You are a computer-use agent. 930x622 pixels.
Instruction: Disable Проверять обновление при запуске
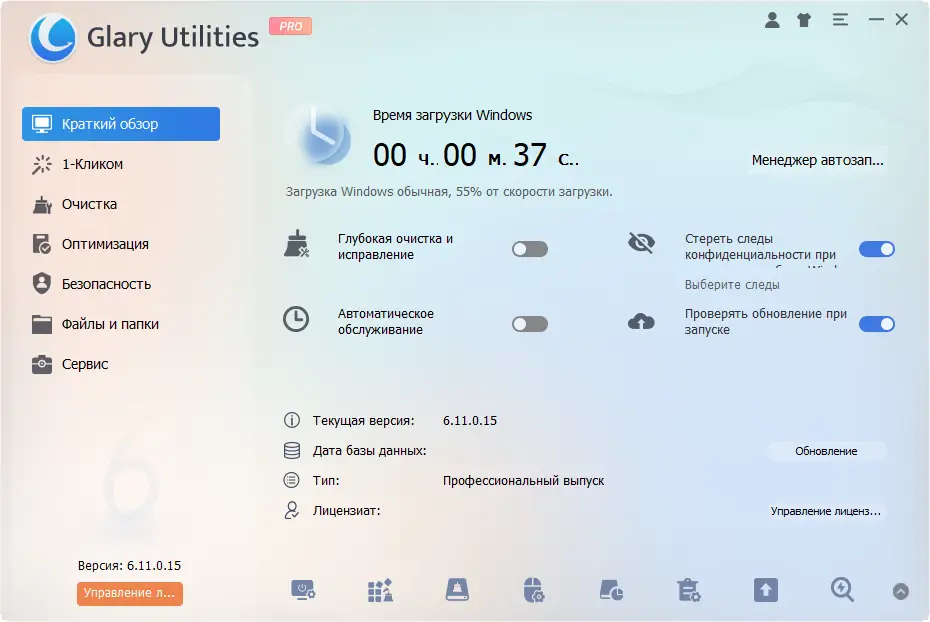point(877,323)
